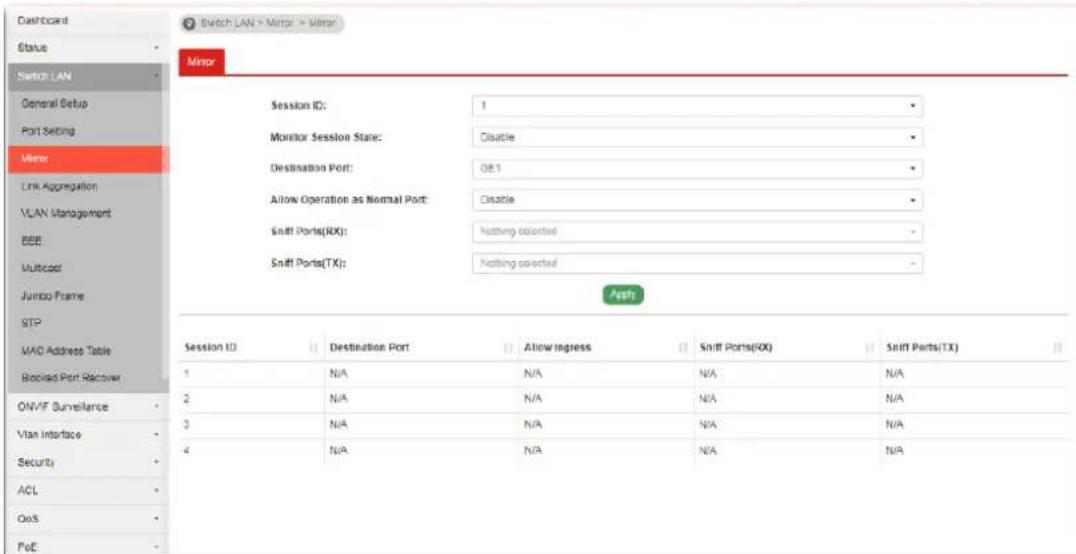Click Destination Port N/A for session 1
The height and width of the screenshot is (554, 1076).
[x=339, y=375]
